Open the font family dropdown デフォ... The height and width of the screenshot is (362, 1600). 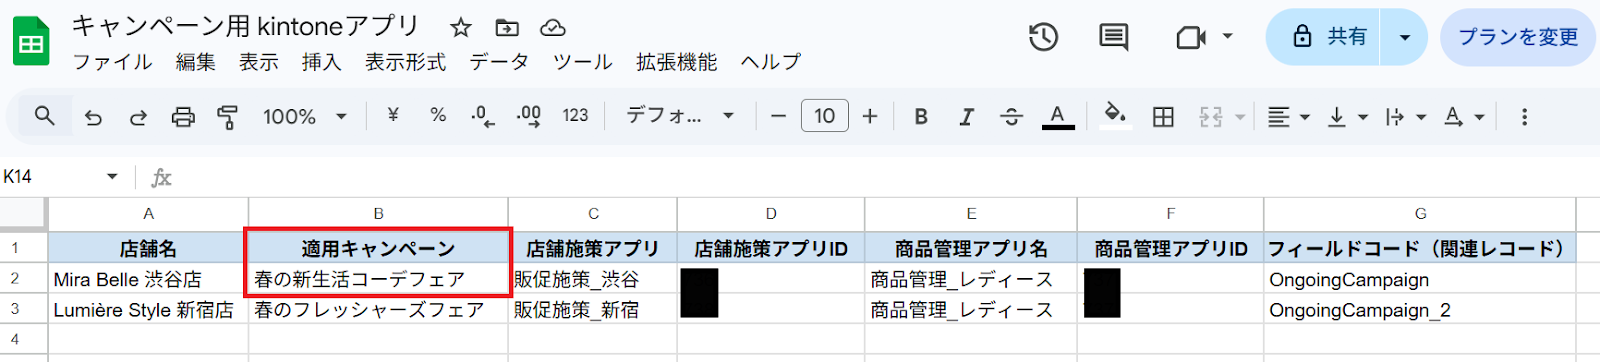coord(680,116)
